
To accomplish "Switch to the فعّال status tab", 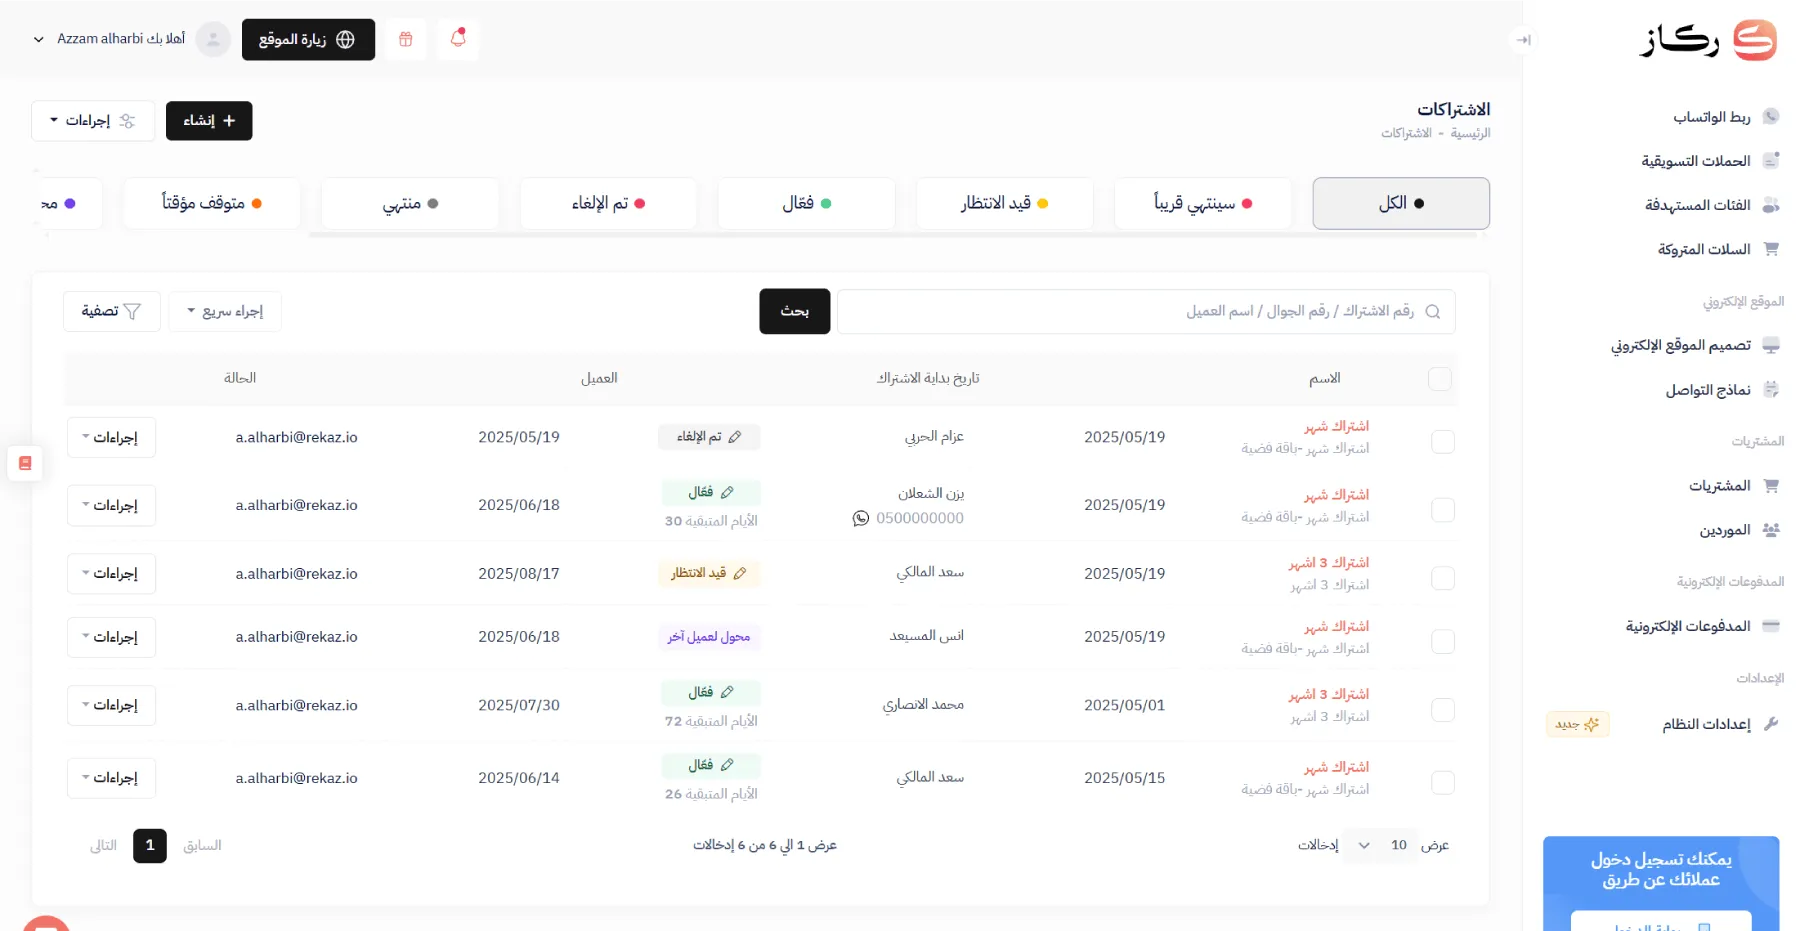I will pyautogui.click(x=806, y=203).
